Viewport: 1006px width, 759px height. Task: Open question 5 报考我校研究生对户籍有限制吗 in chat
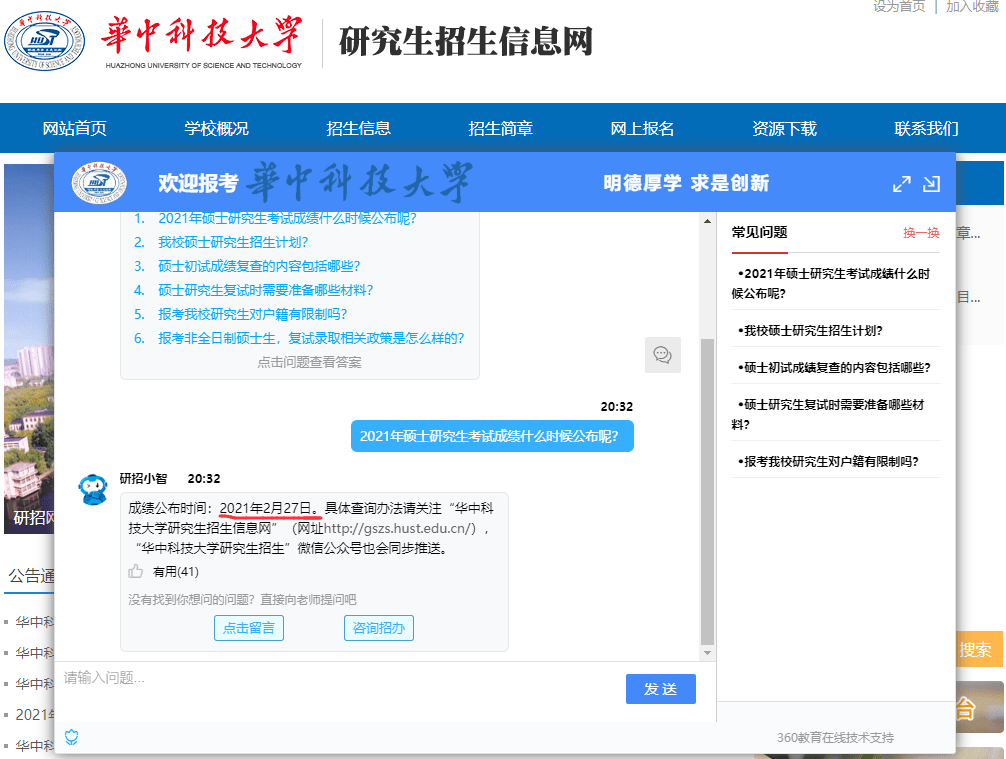click(253, 314)
